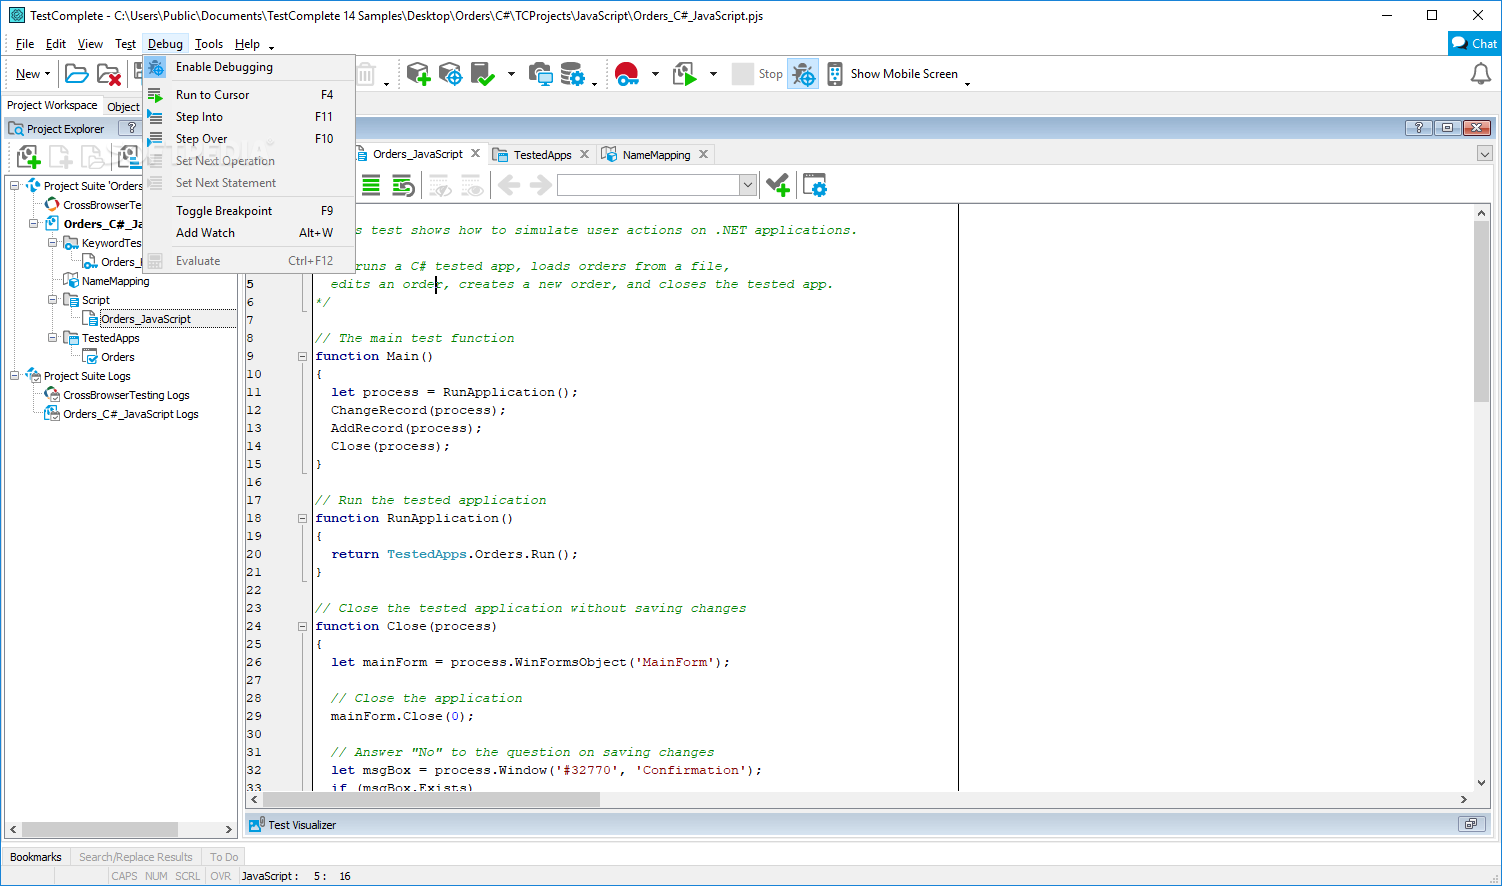Open the Bookmarks bottom tab

[x=36, y=857]
